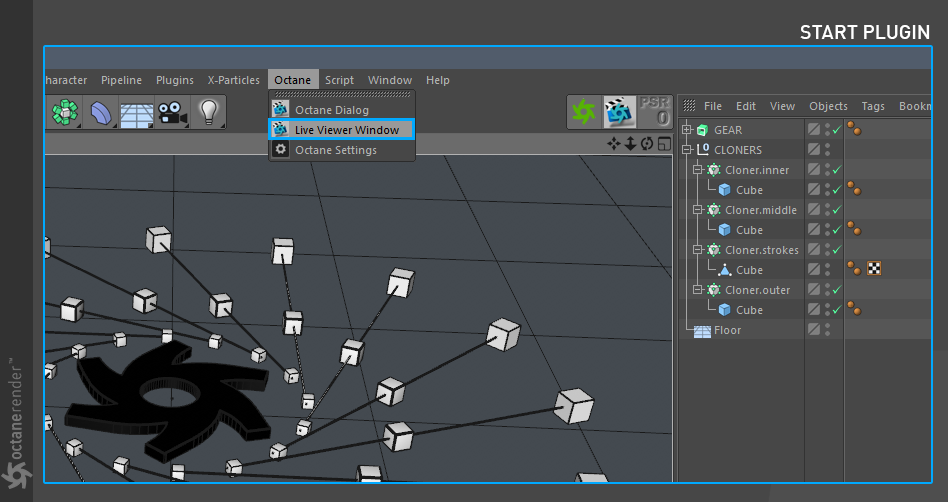Collapse the CLONERS null hierarchy

[687, 149]
